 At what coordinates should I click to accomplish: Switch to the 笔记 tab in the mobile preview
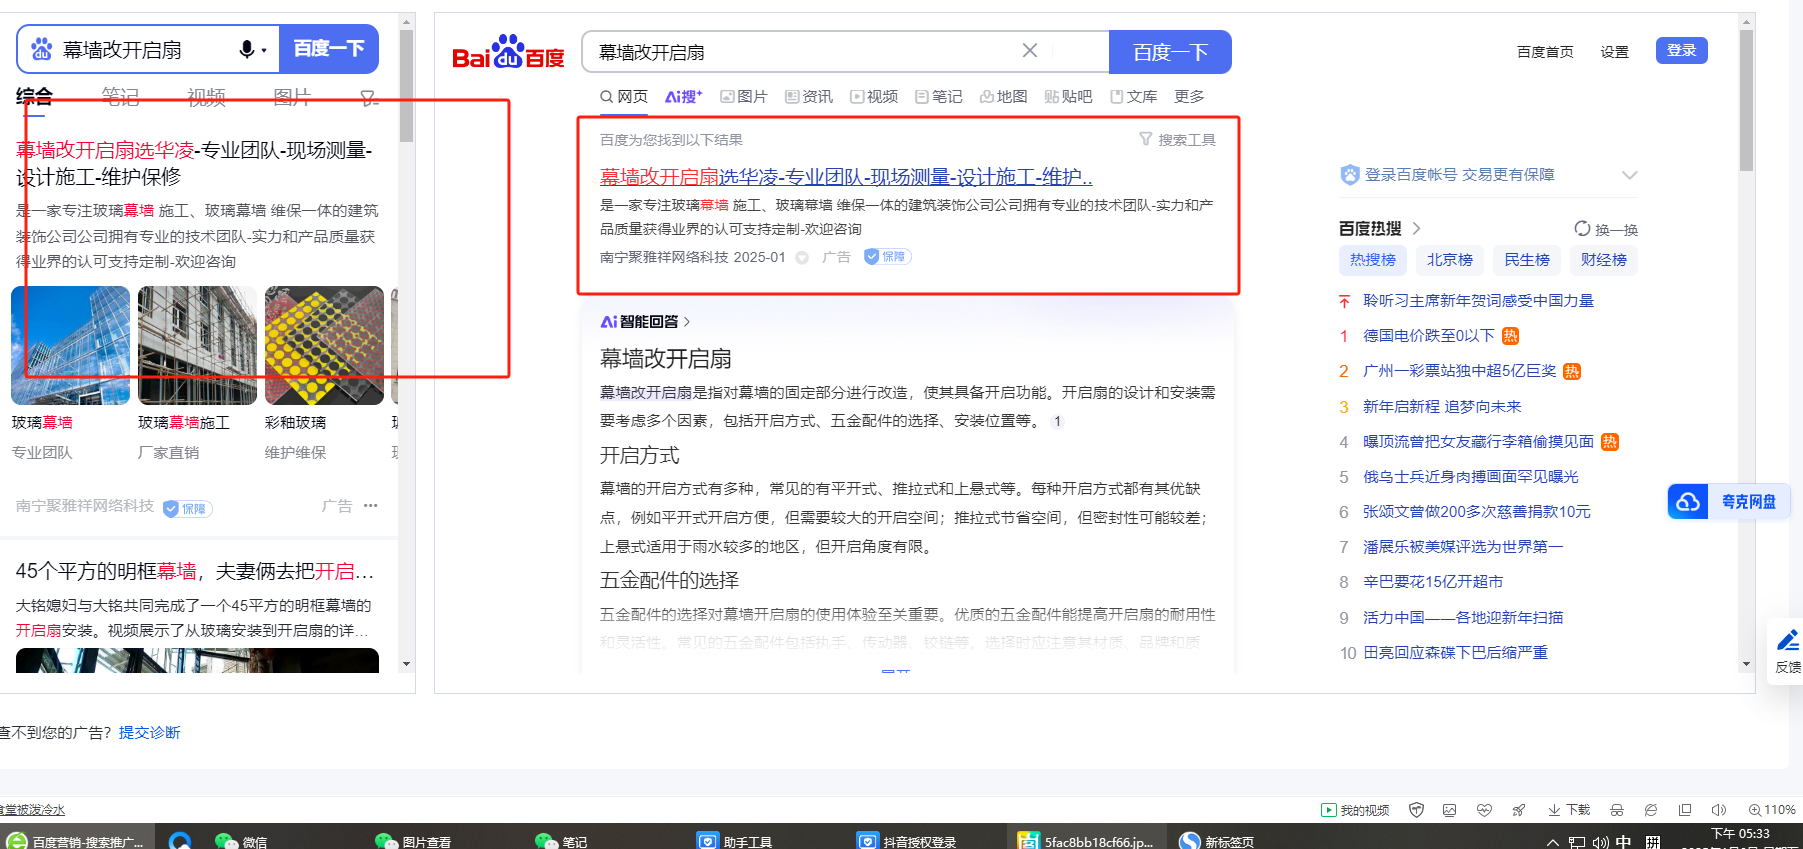[120, 97]
